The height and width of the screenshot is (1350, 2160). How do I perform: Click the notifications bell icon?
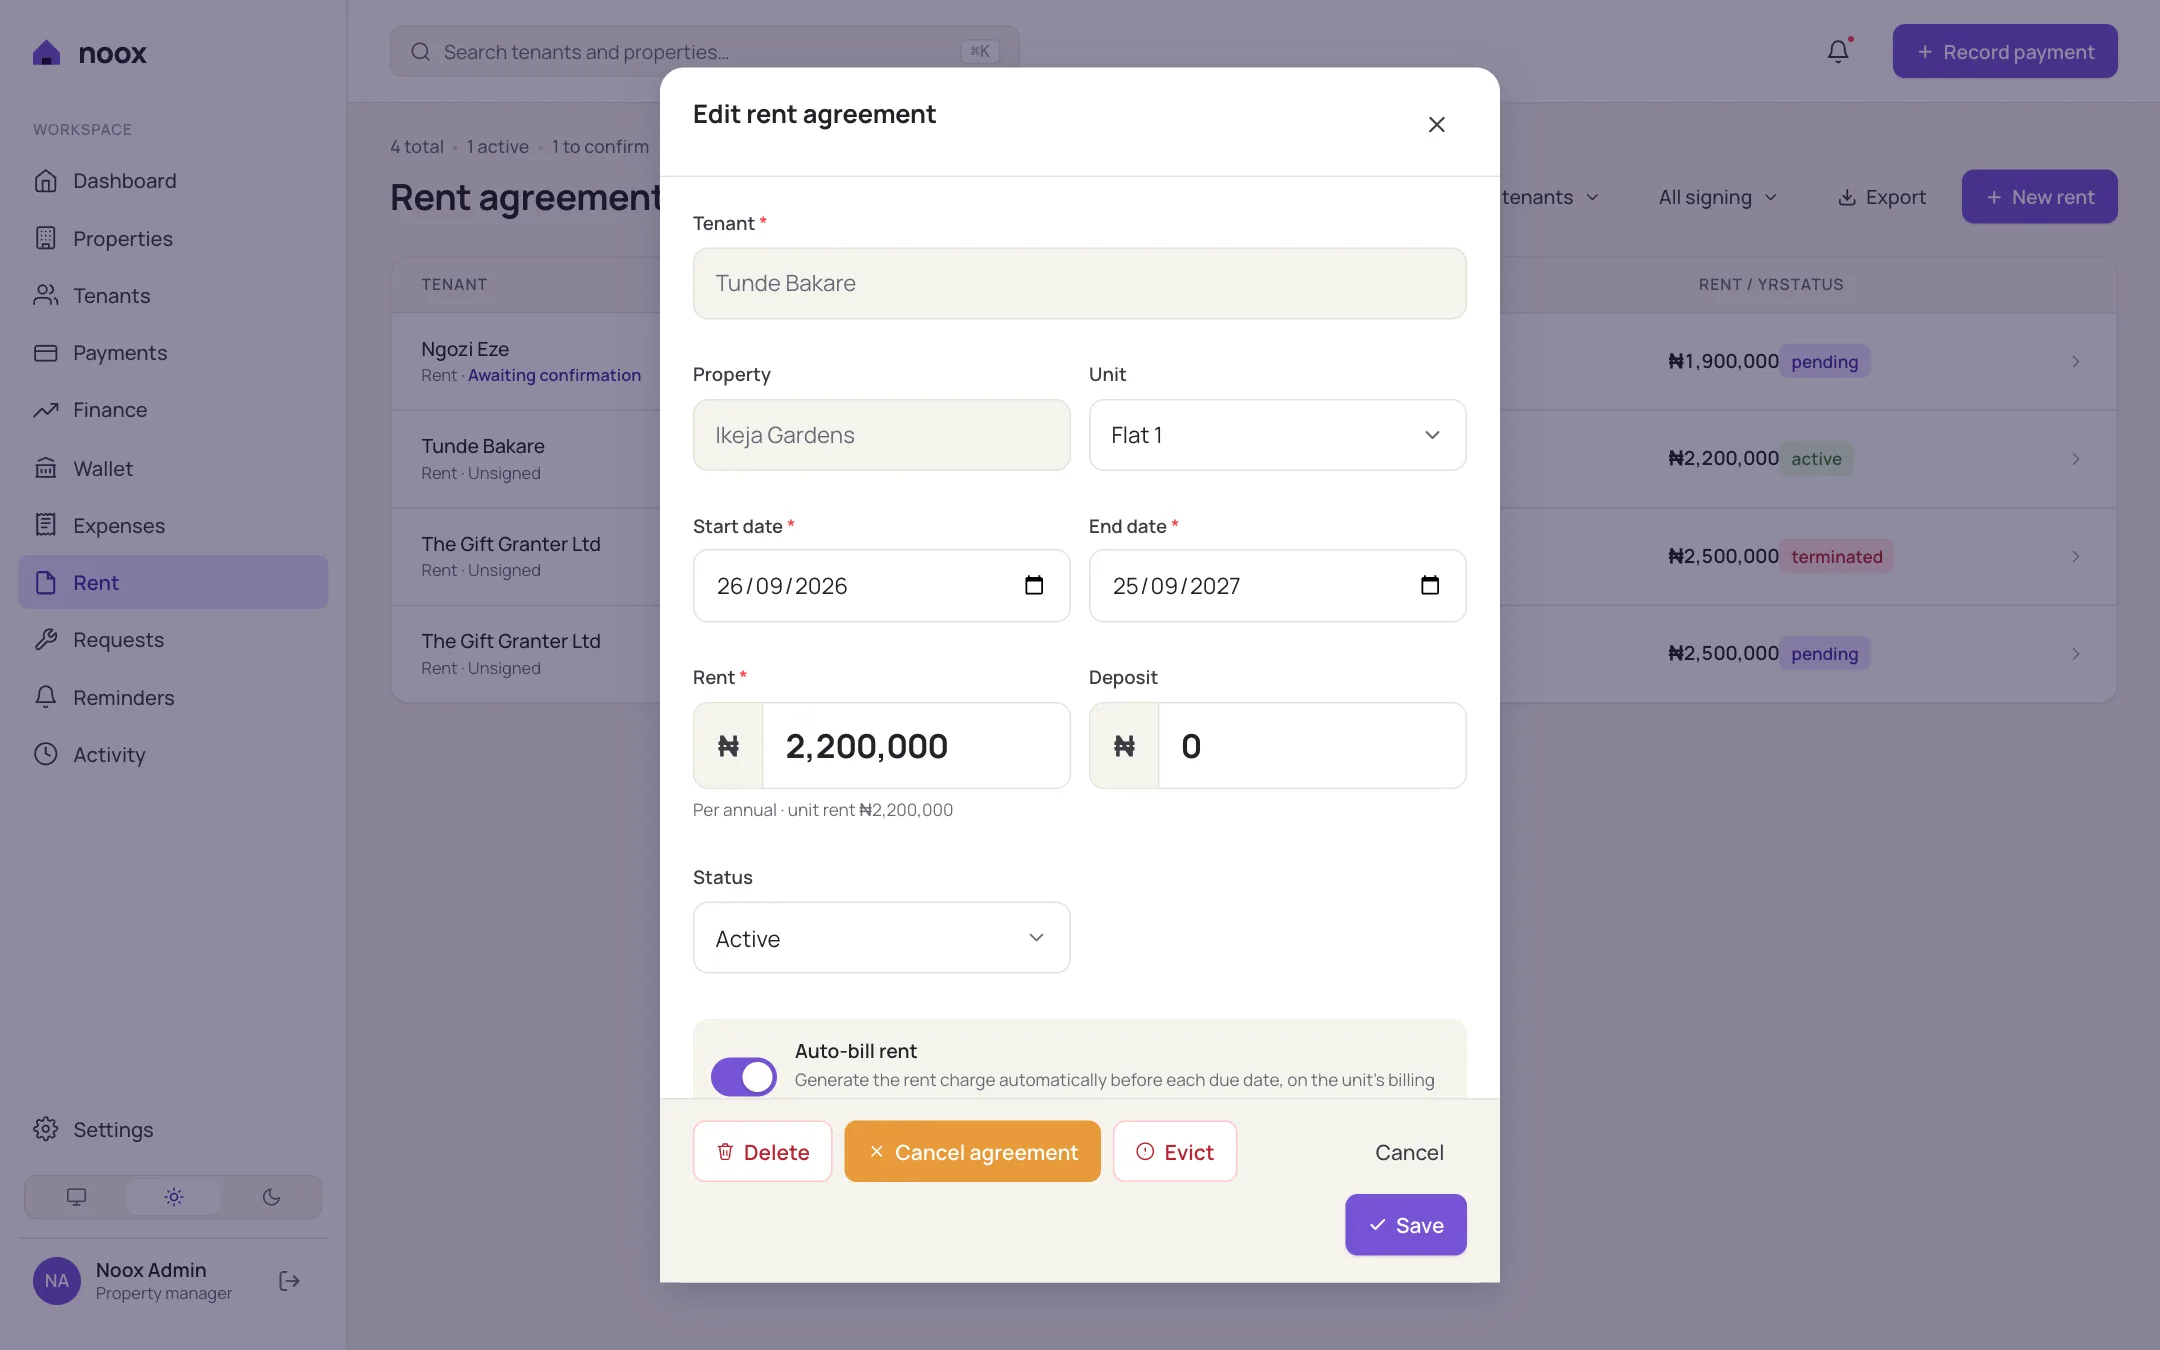(1838, 51)
